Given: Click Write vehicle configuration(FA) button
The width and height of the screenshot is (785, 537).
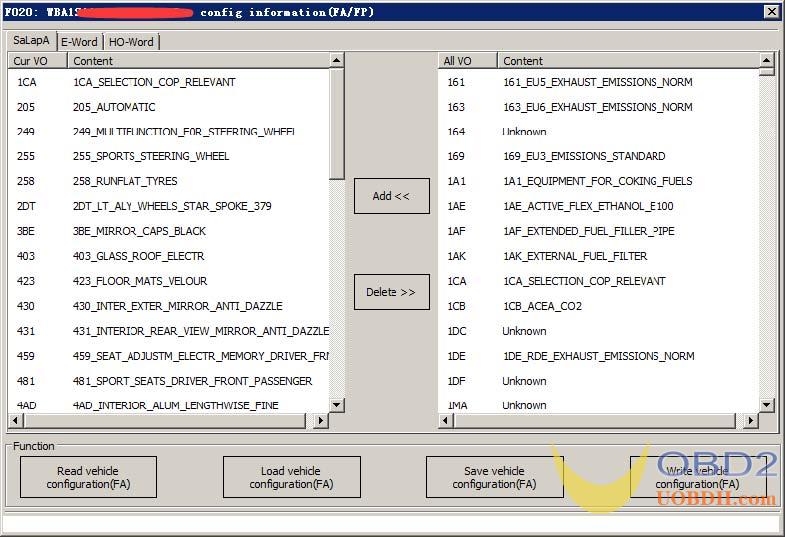Looking at the screenshot, I should [x=697, y=477].
